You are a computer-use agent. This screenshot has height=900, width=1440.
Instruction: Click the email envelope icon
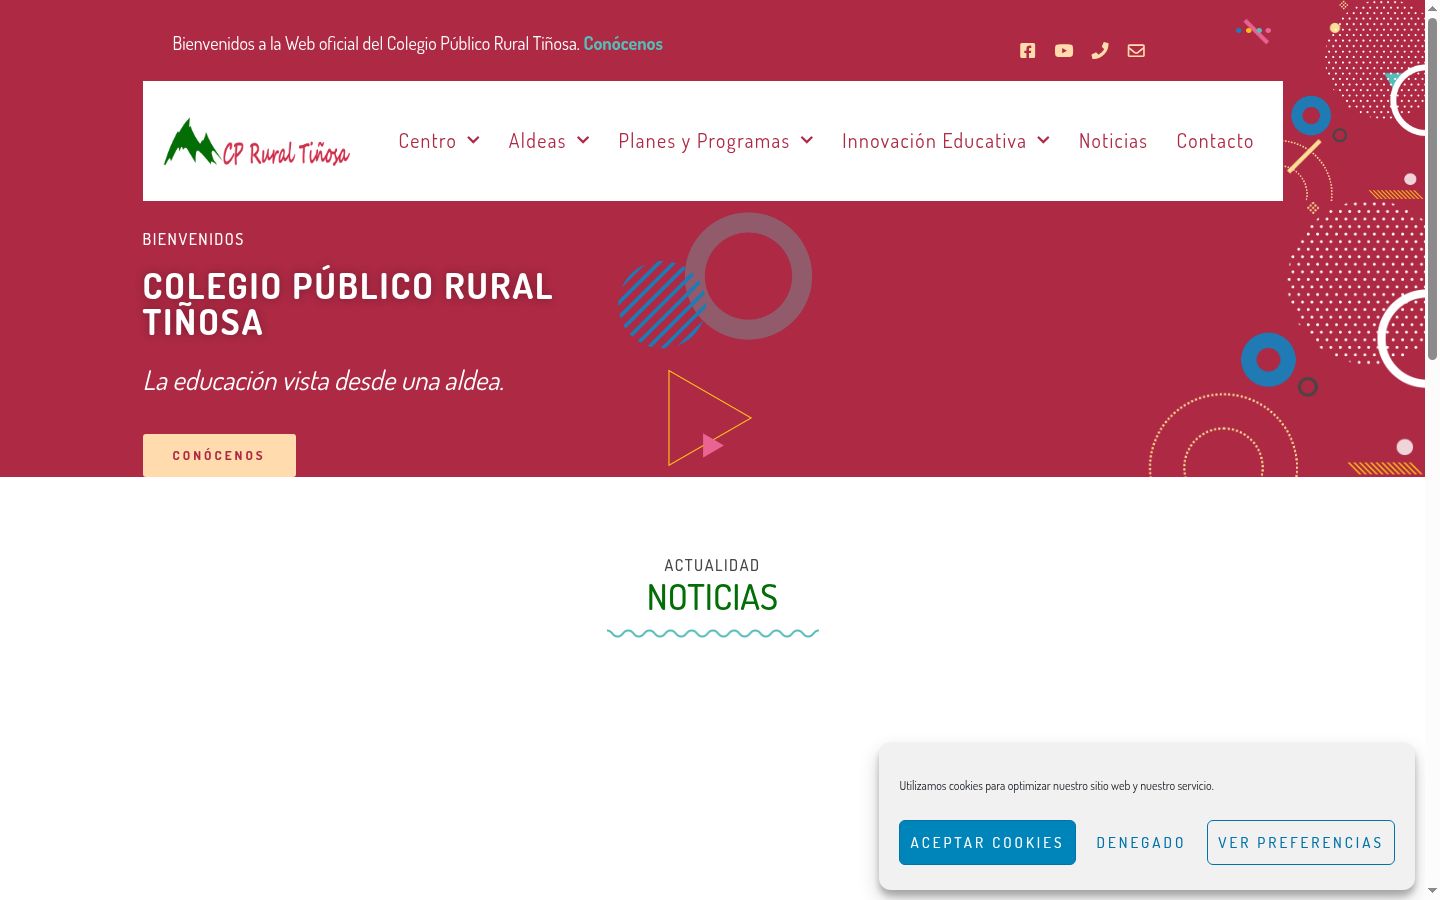[1136, 51]
